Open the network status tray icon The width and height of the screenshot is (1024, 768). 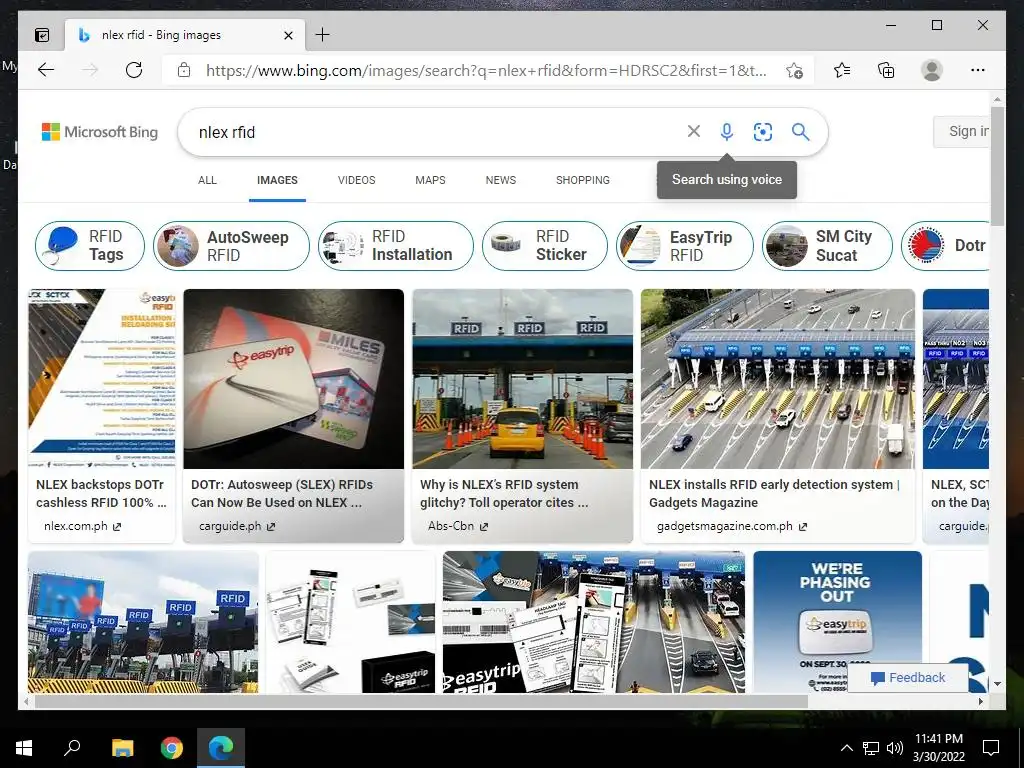tap(871, 748)
